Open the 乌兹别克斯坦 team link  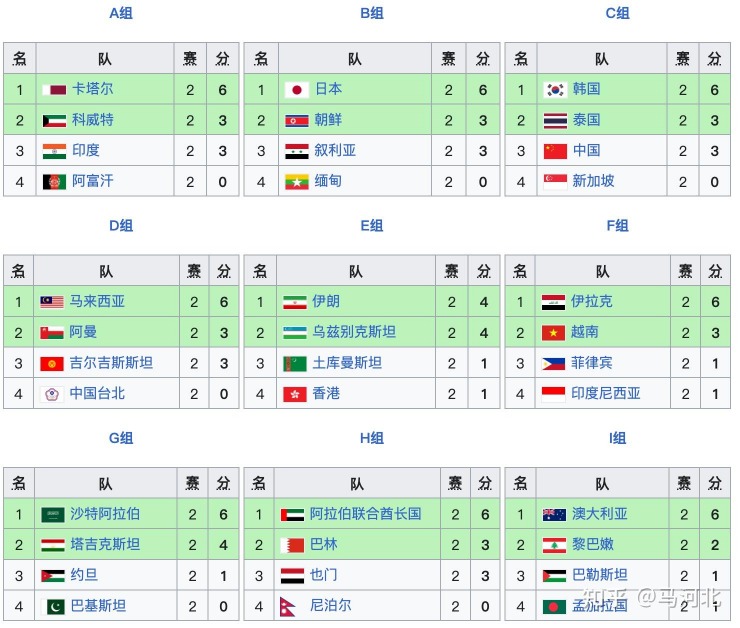coord(354,332)
